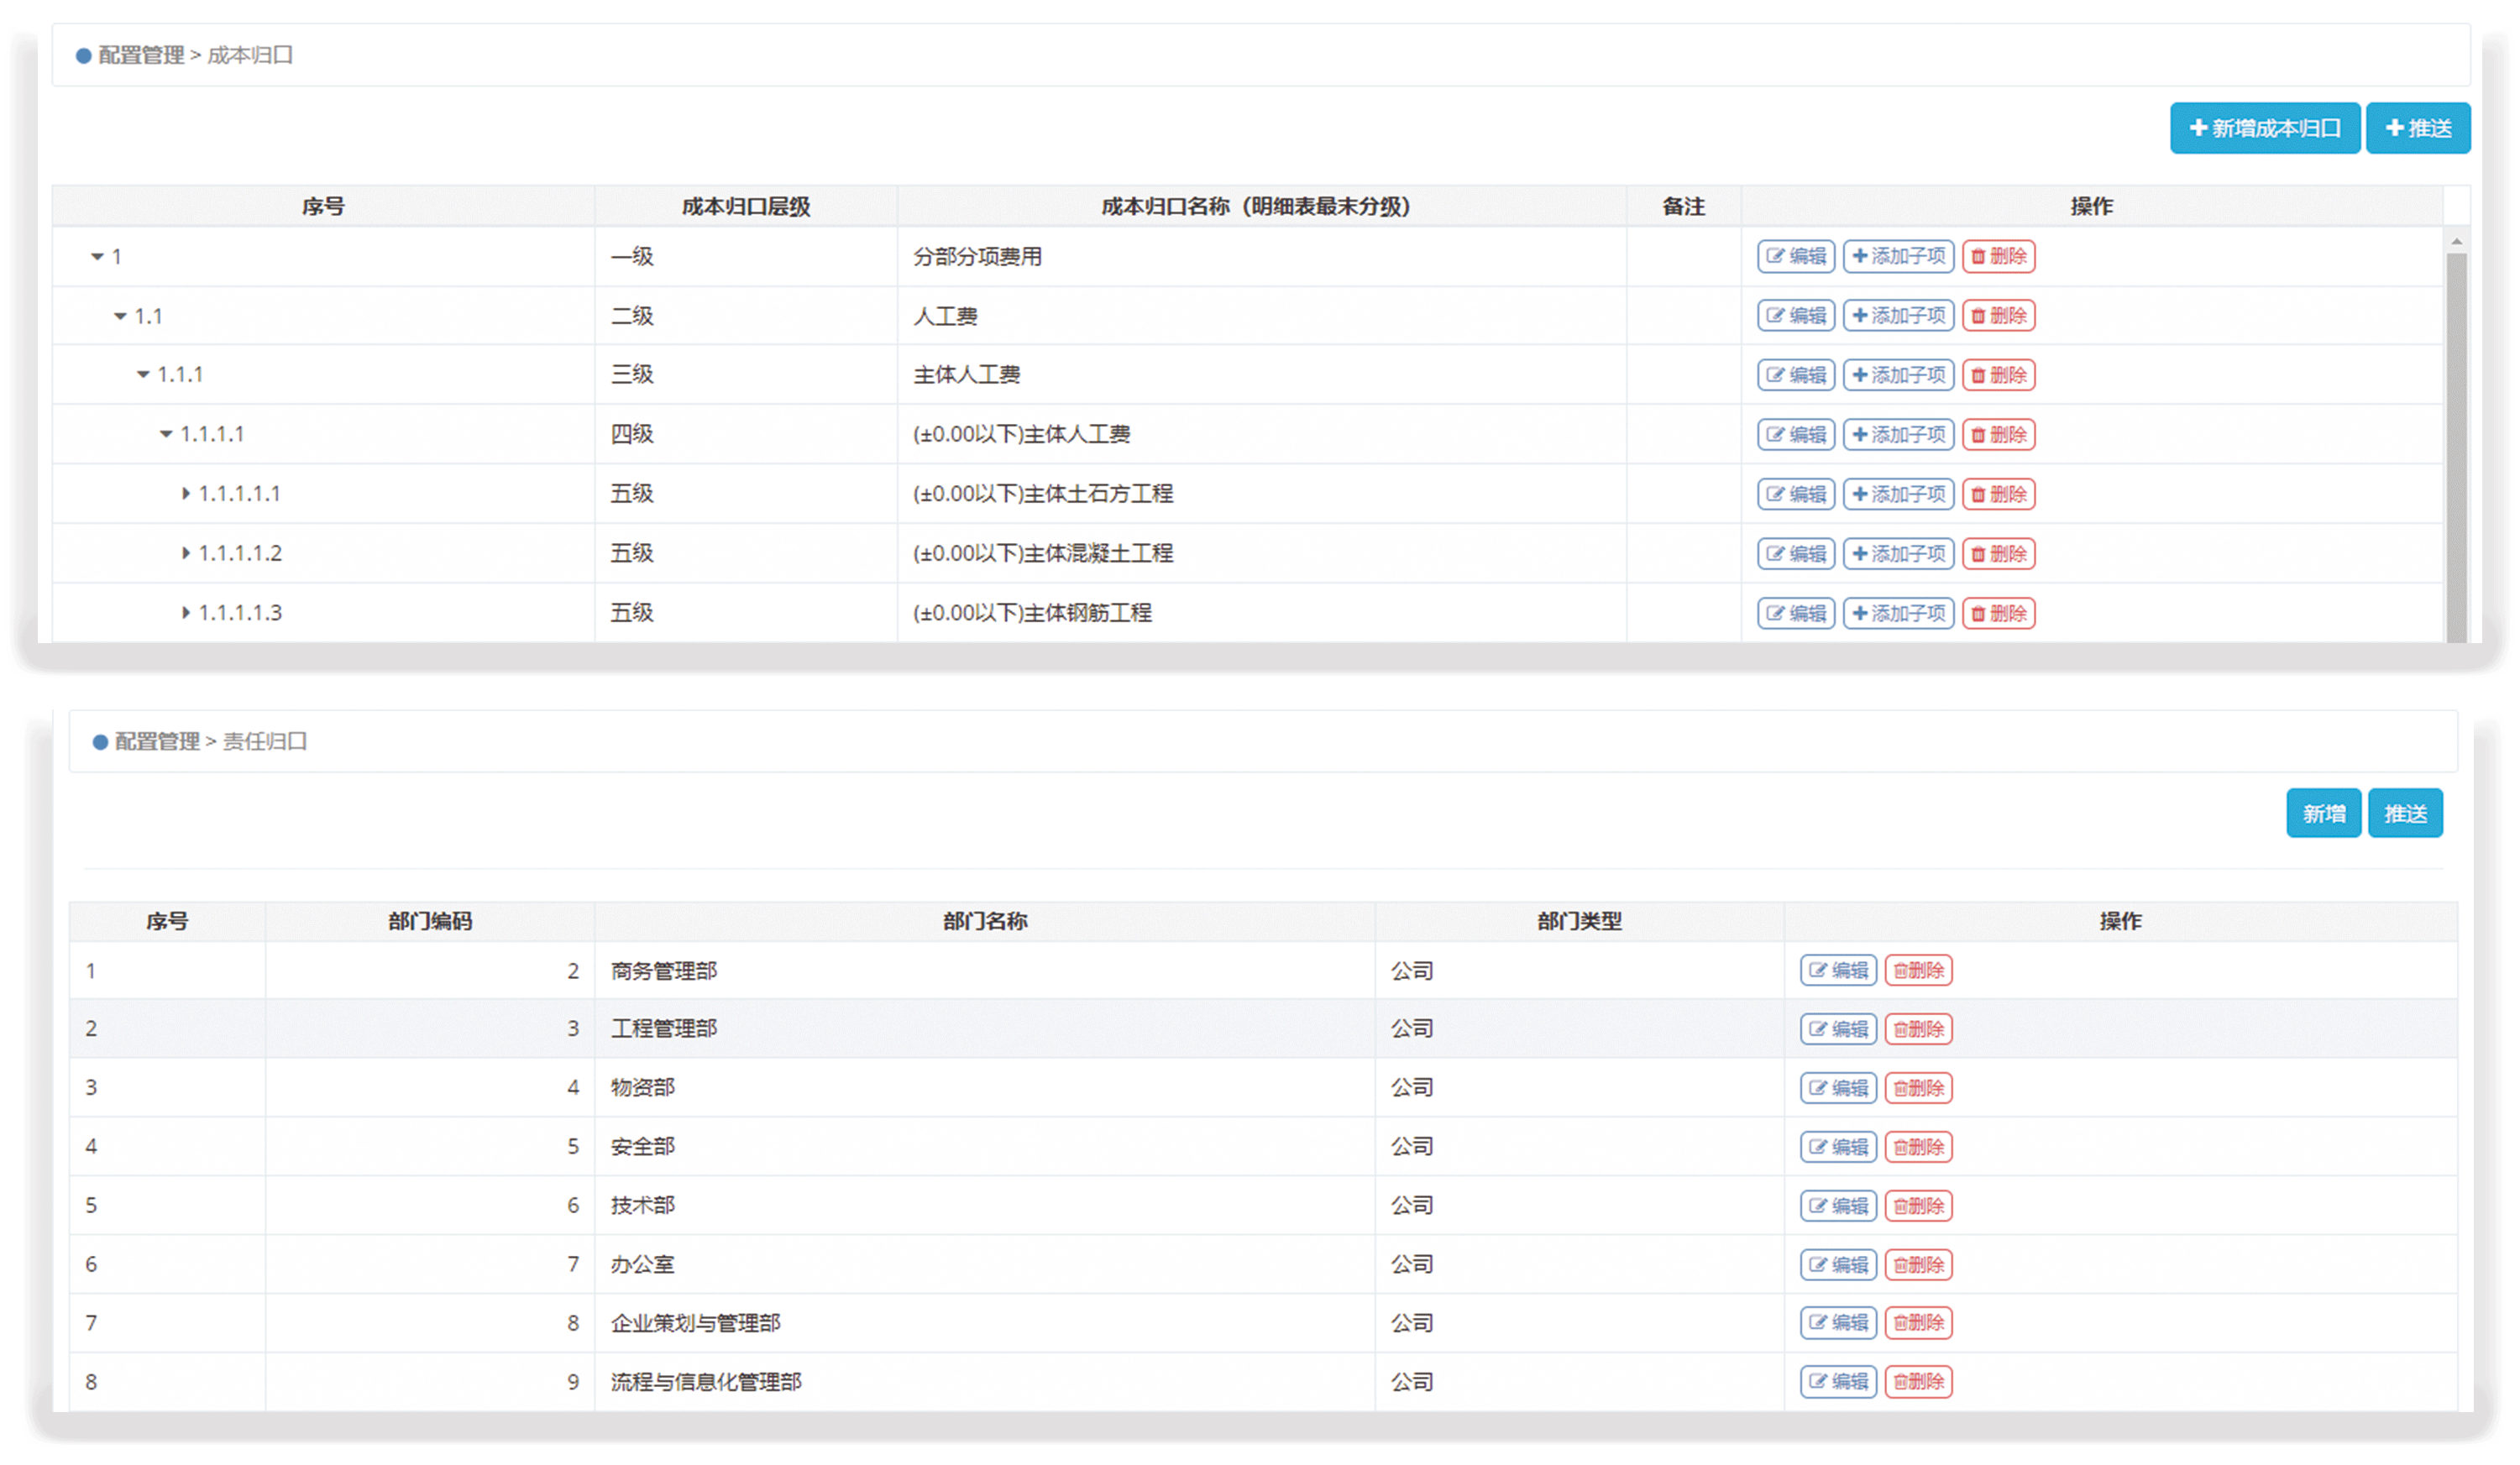Expand tree node 1.1.1.1.2

click(x=186, y=553)
